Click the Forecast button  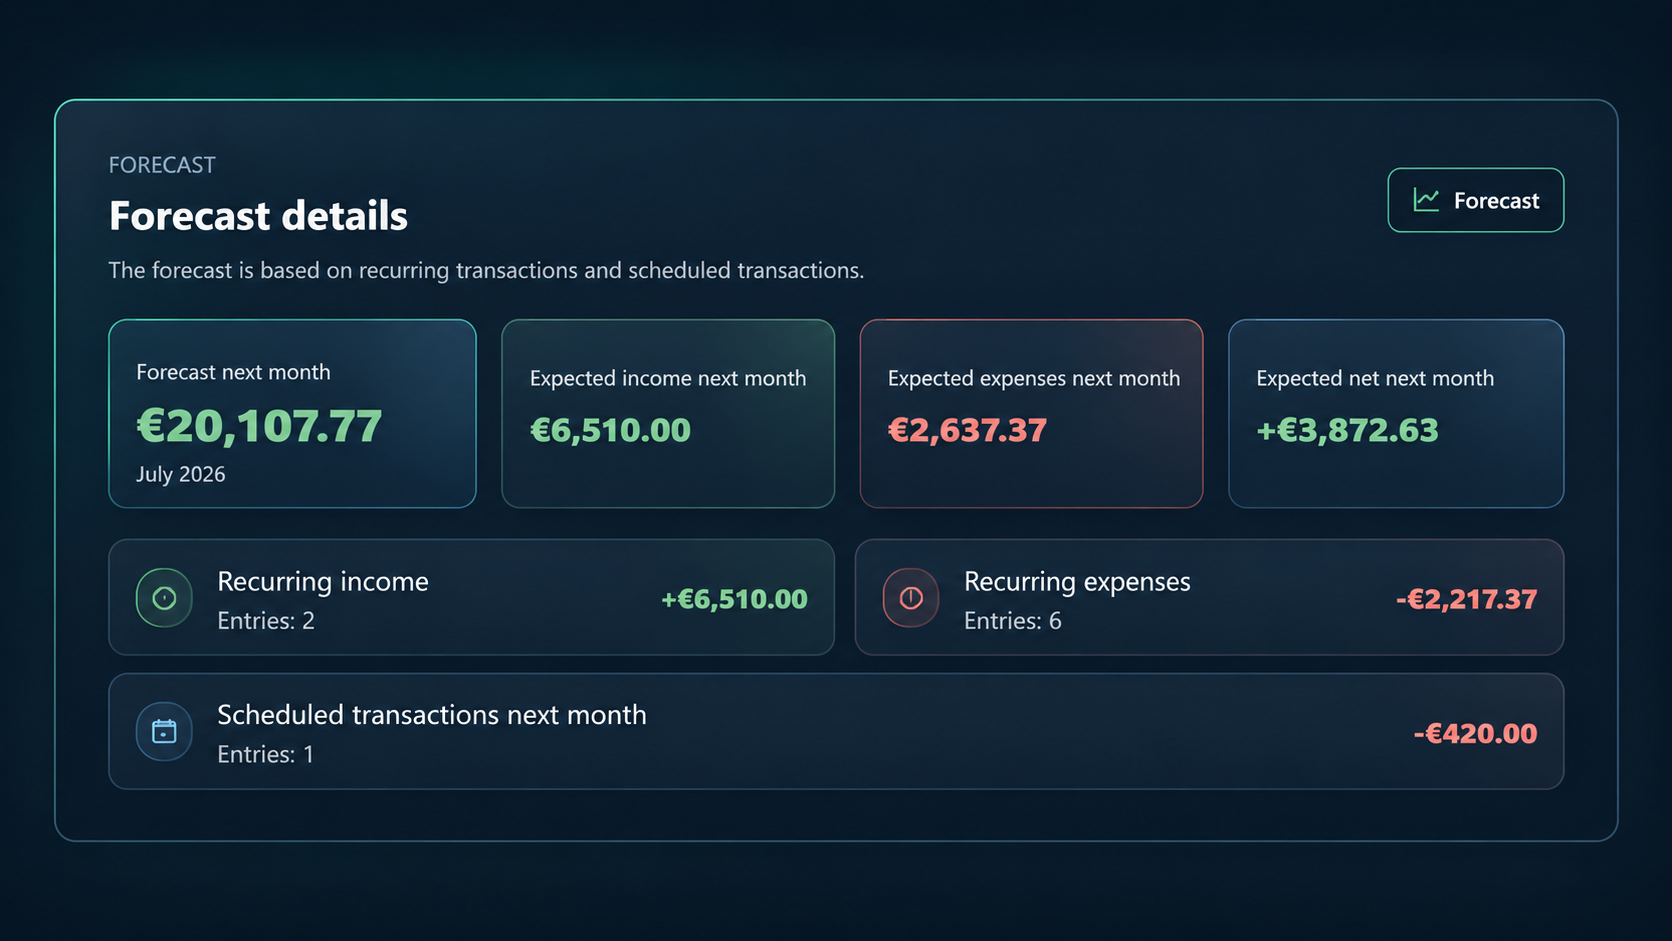[1475, 200]
